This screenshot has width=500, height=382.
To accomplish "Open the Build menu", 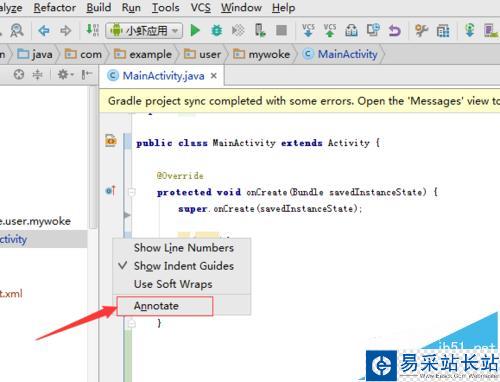I will (98, 7).
